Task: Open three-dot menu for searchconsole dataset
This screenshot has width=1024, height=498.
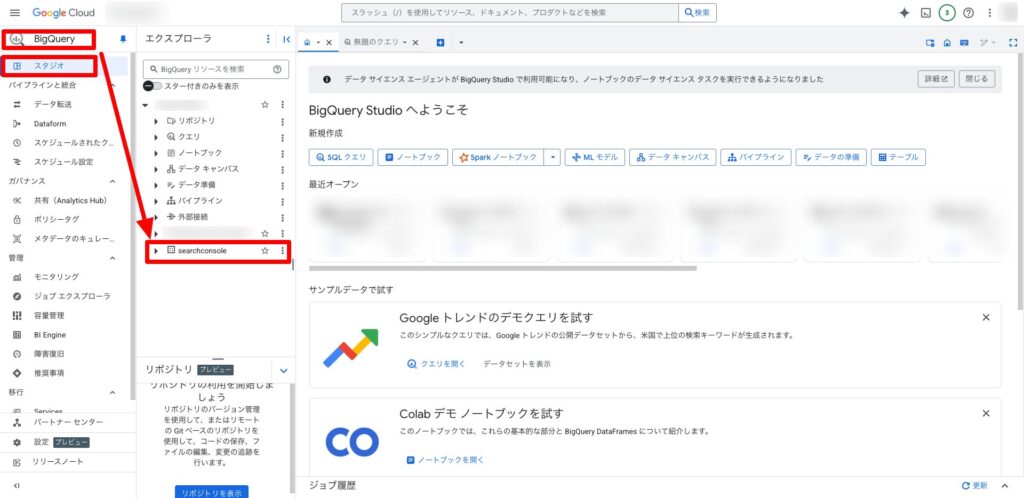Action: [283, 251]
